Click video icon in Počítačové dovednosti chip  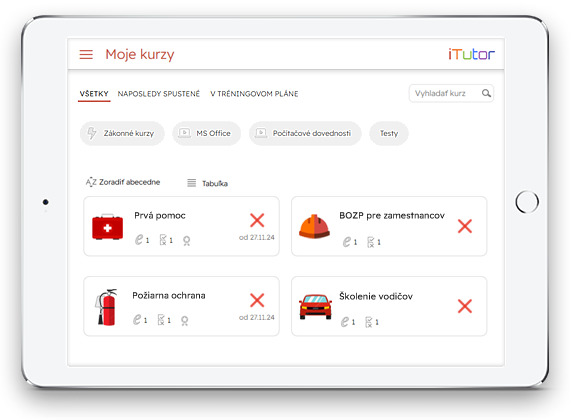261,133
